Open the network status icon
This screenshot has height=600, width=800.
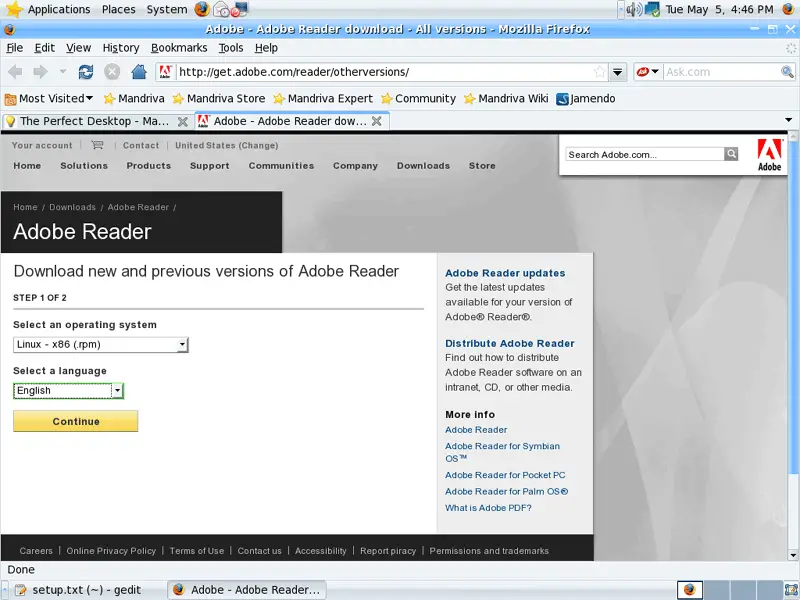(x=652, y=9)
